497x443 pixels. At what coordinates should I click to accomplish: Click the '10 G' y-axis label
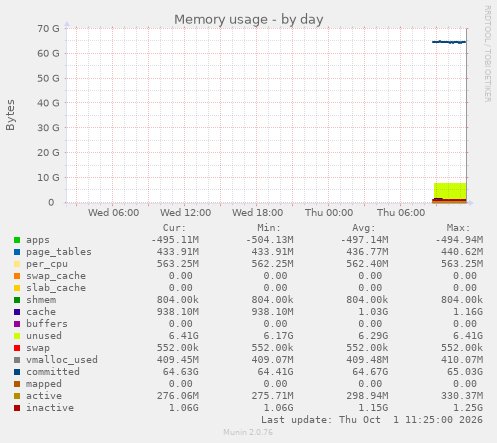48,178
